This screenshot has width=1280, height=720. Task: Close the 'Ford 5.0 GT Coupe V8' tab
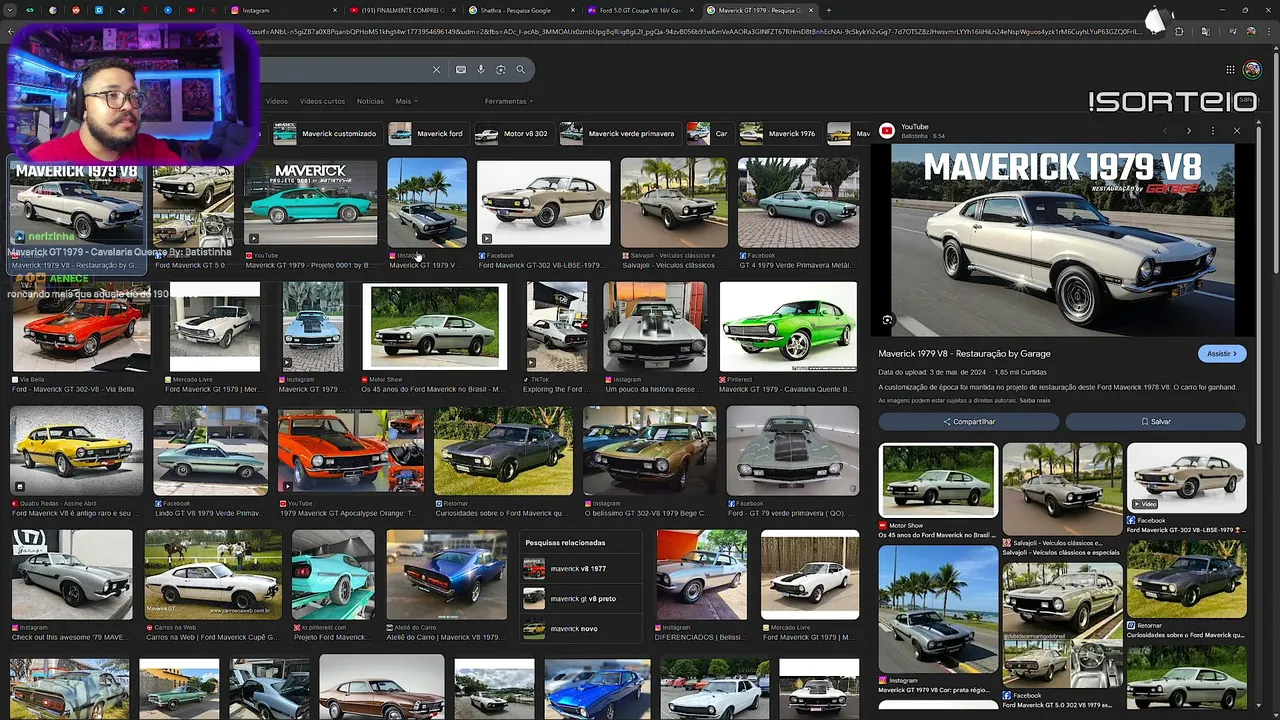coord(692,10)
